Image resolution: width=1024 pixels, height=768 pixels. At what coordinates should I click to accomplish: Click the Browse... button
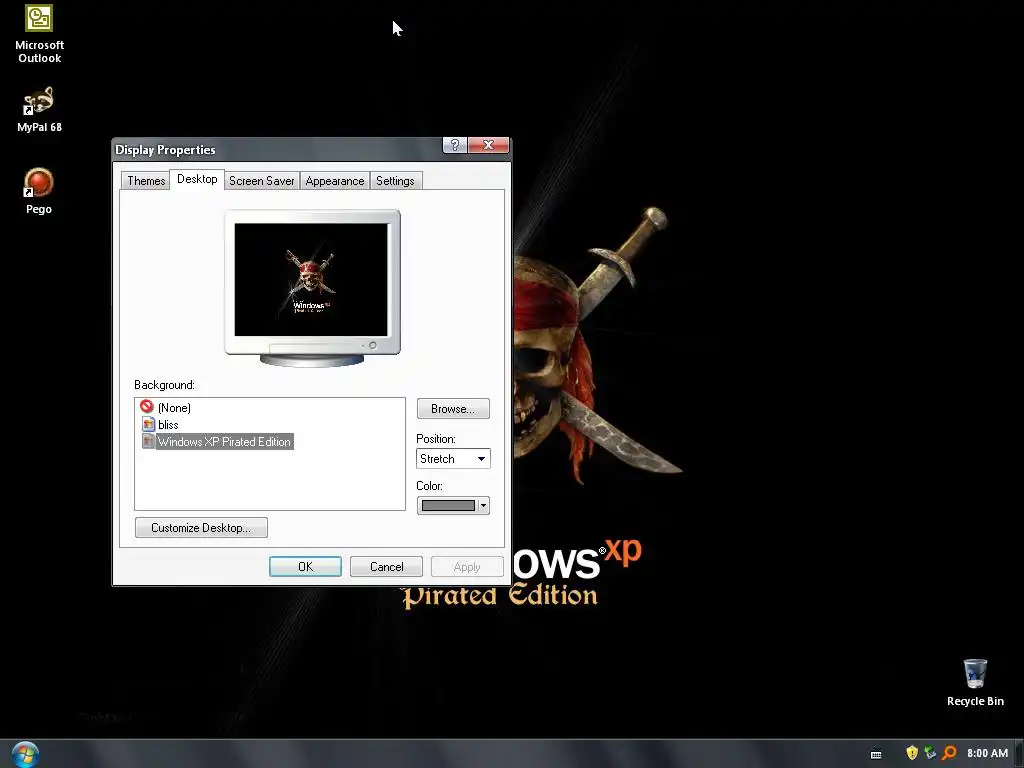pyautogui.click(x=453, y=409)
